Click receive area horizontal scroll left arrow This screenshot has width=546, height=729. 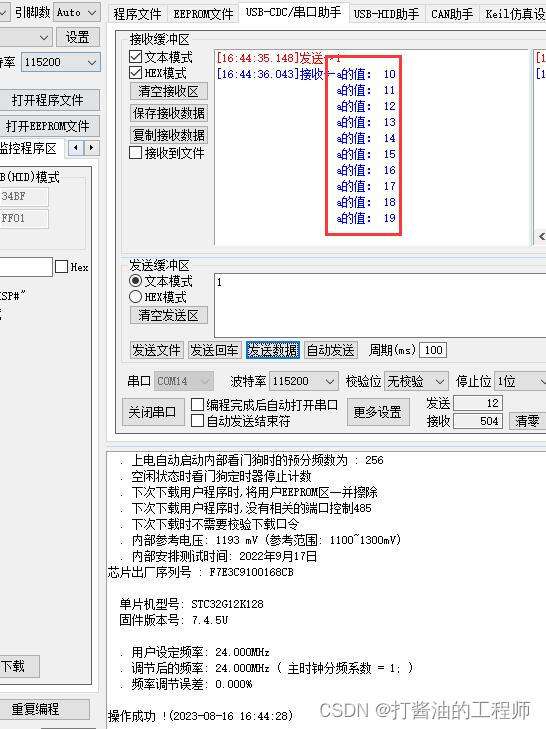tap(541, 237)
